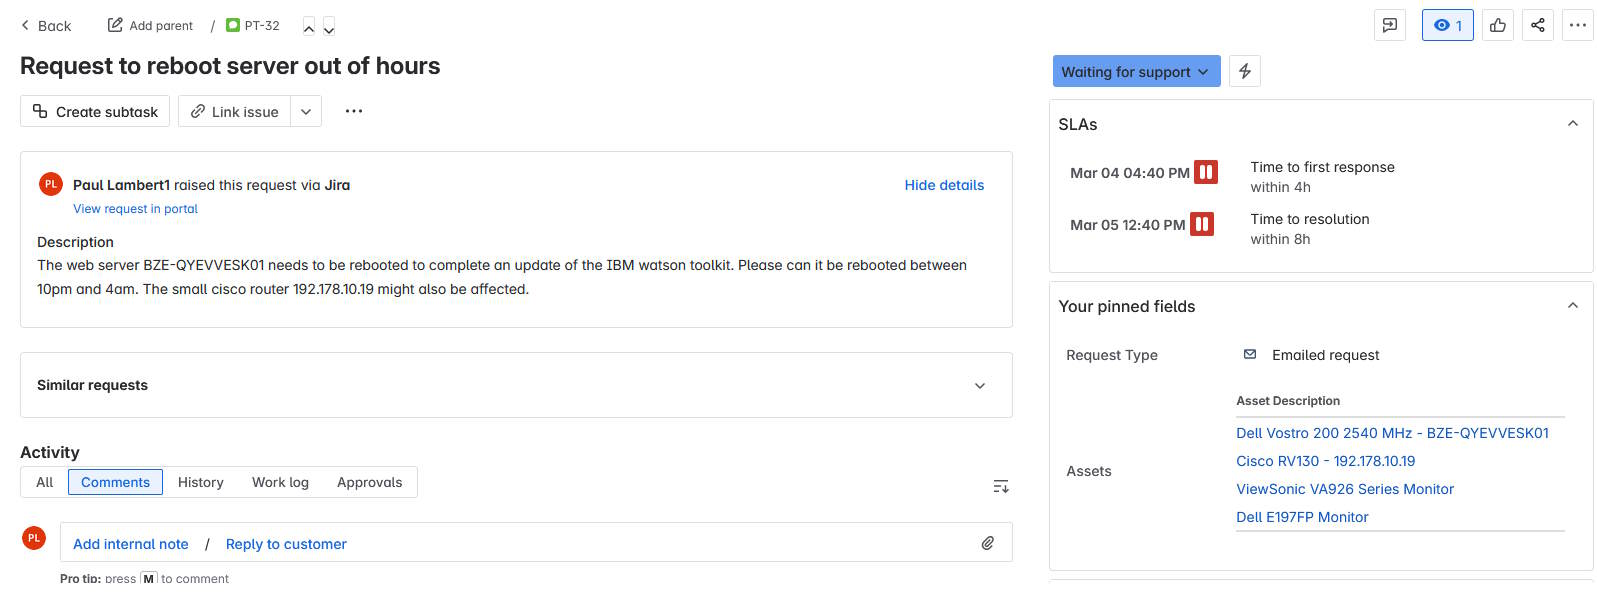Click the lightning bolt automation icon
The height and width of the screenshot is (600, 1597).
pos(1244,71)
